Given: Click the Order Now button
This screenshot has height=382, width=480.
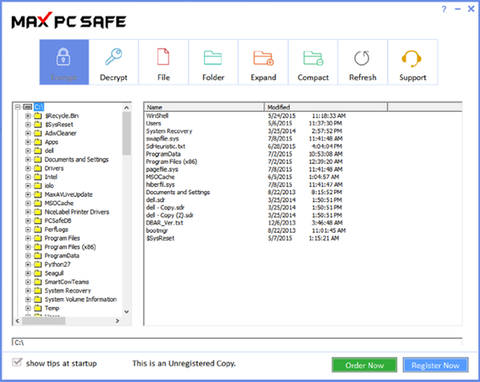Looking at the screenshot, I should click(364, 365).
